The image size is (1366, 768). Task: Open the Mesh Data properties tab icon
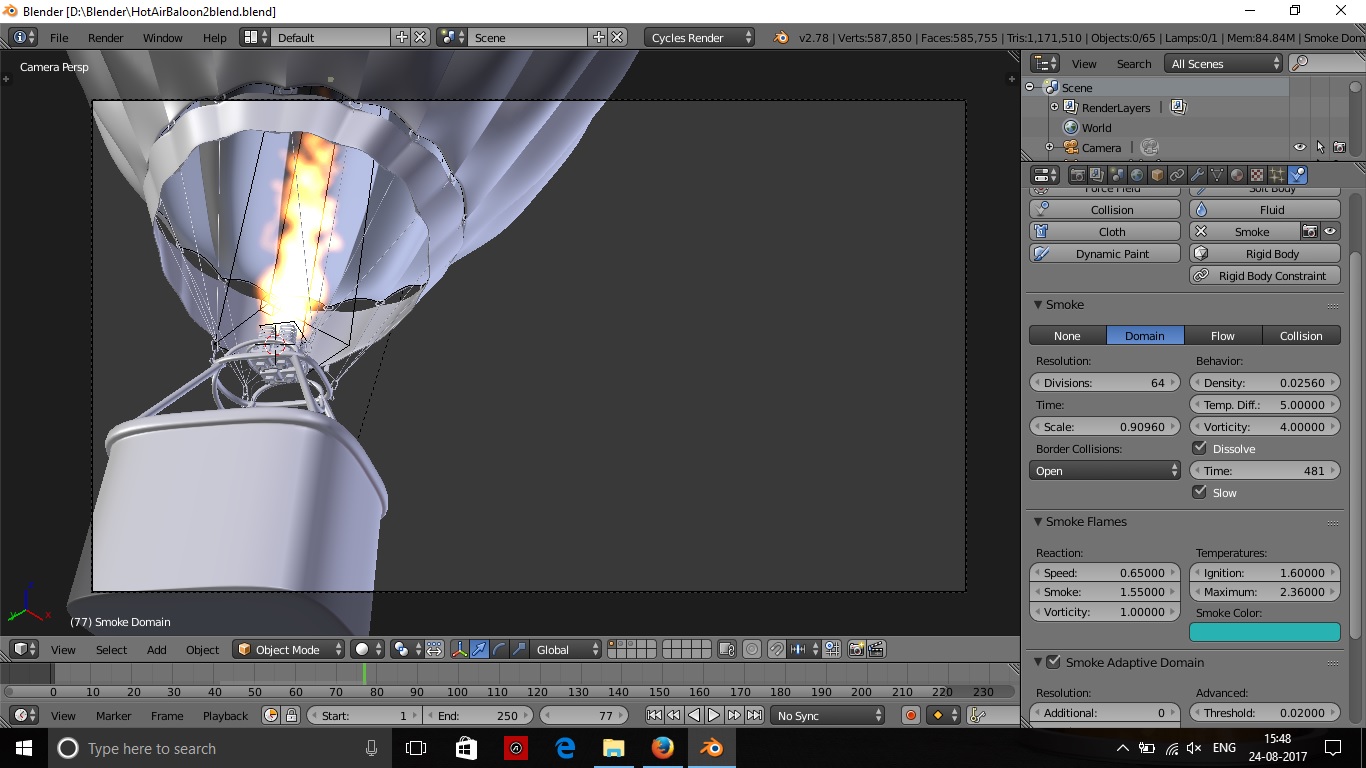(1217, 175)
